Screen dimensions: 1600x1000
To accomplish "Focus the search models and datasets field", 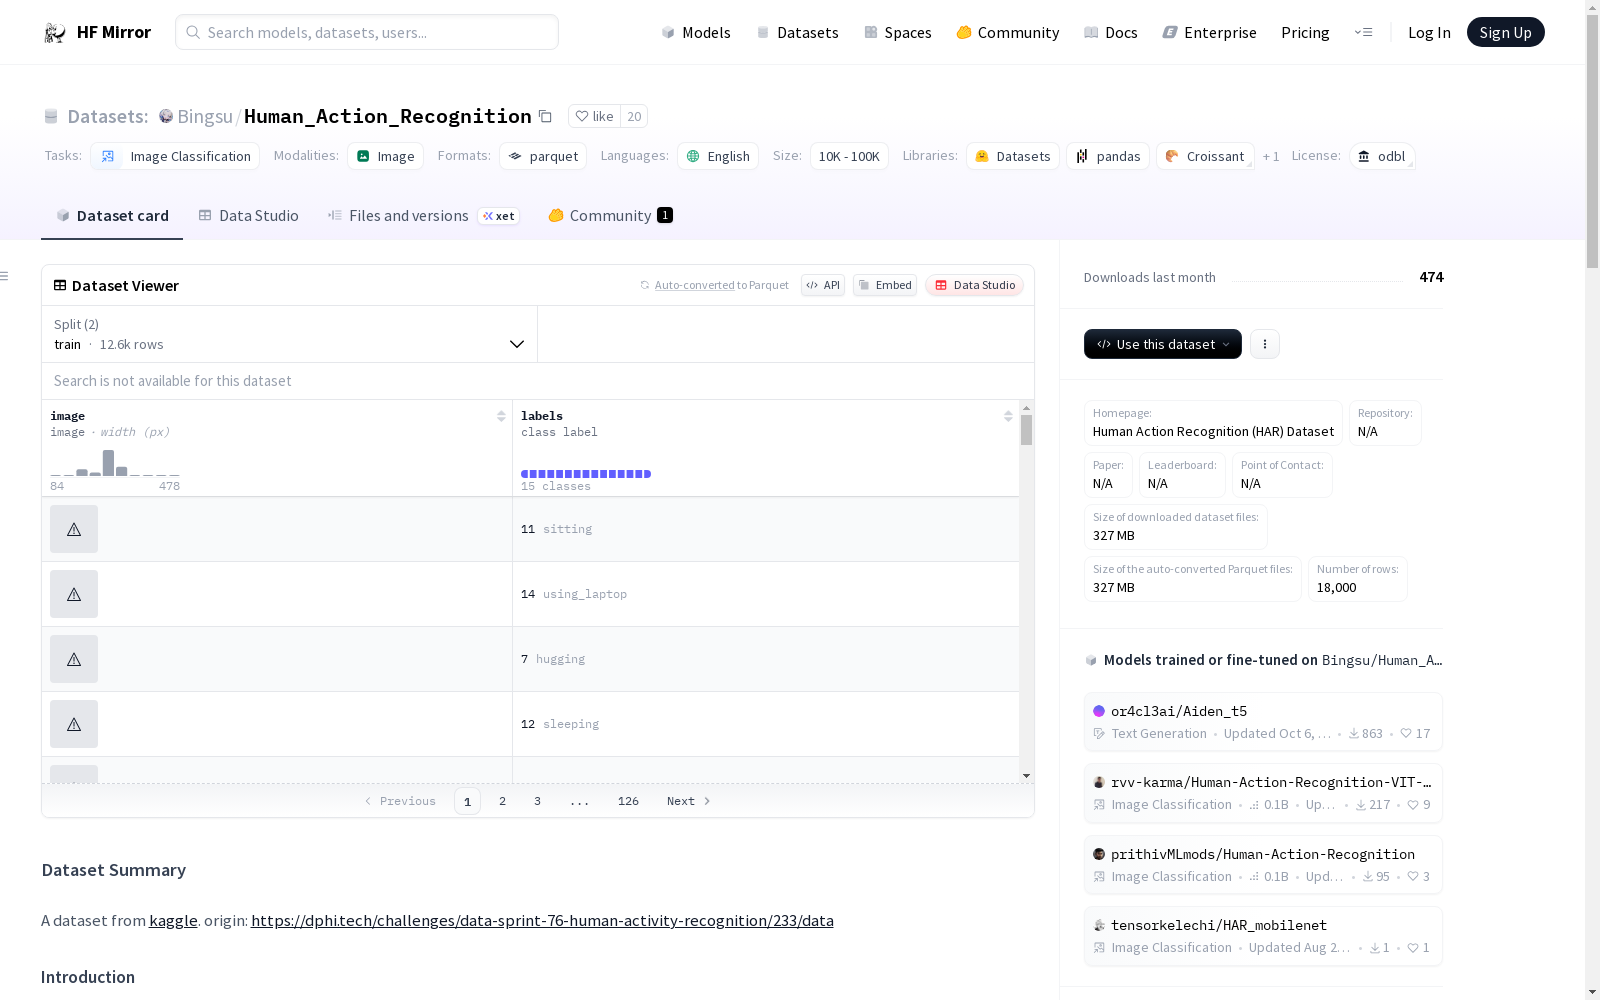I will point(367,32).
